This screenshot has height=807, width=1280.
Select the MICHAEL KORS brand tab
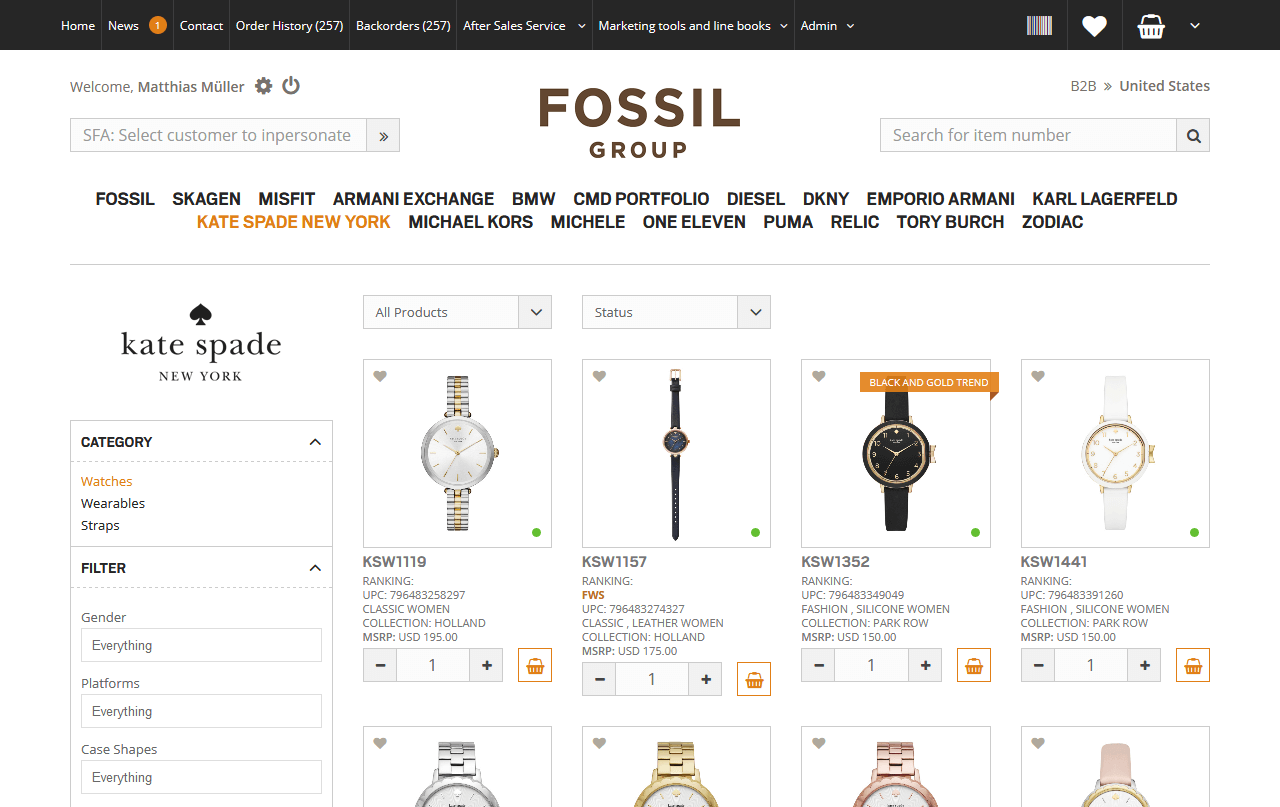click(470, 222)
